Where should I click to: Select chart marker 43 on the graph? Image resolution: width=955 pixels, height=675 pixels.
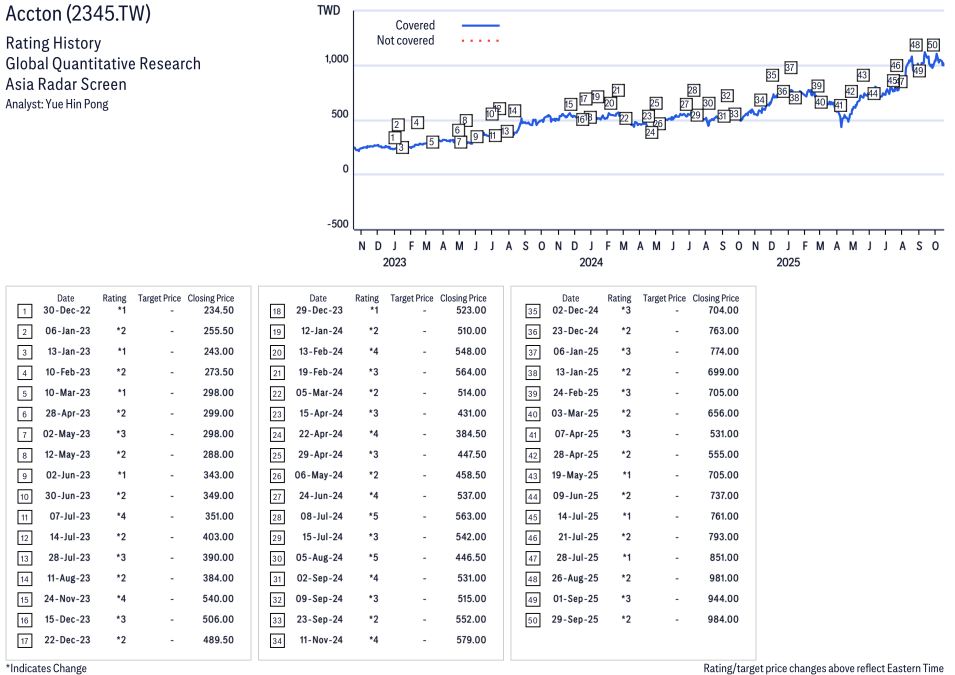point(863,75)
